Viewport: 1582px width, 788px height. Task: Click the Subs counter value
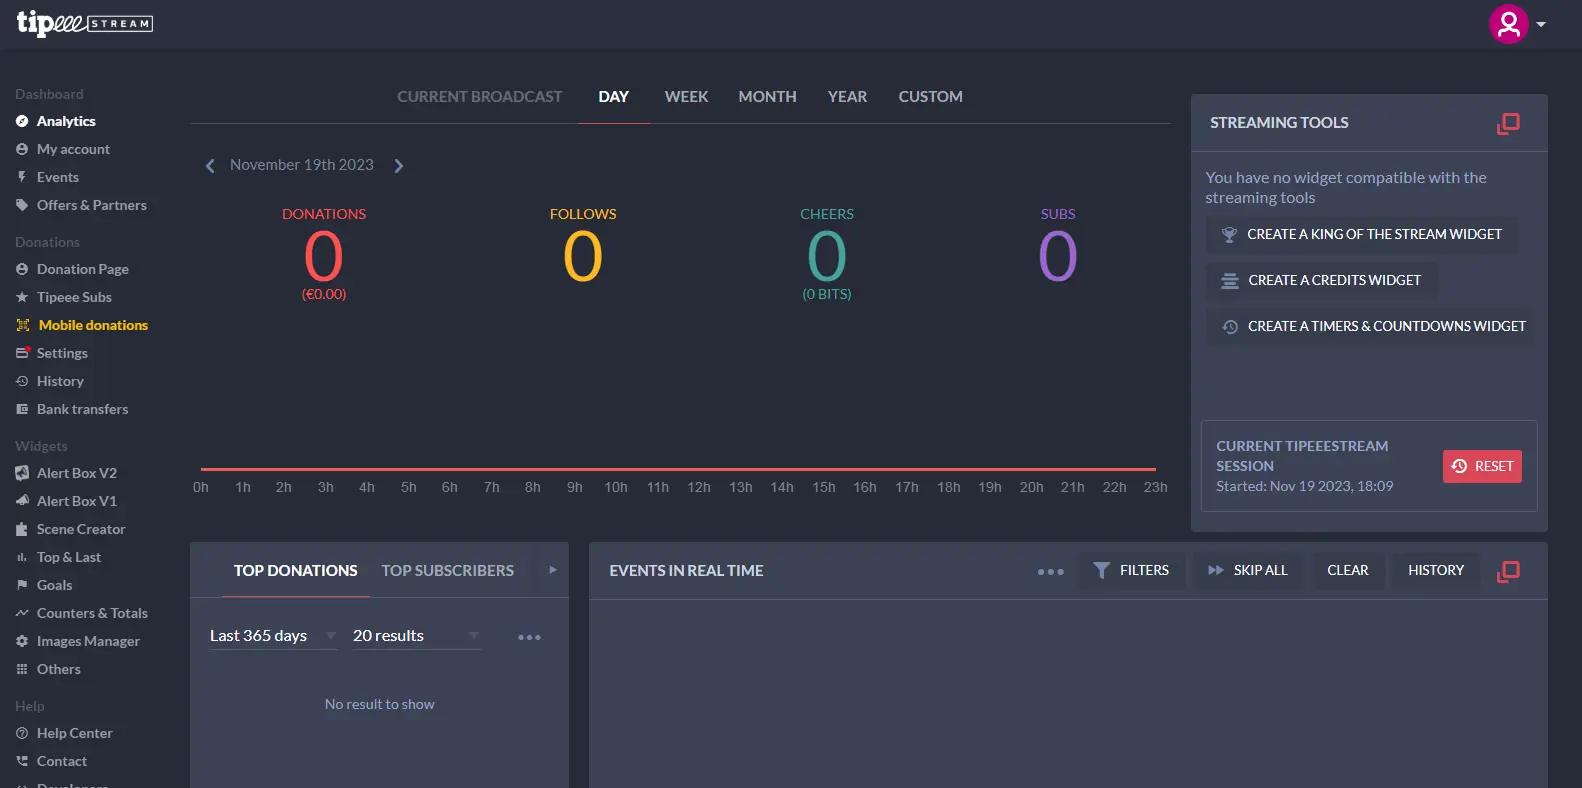point(1058,257)
